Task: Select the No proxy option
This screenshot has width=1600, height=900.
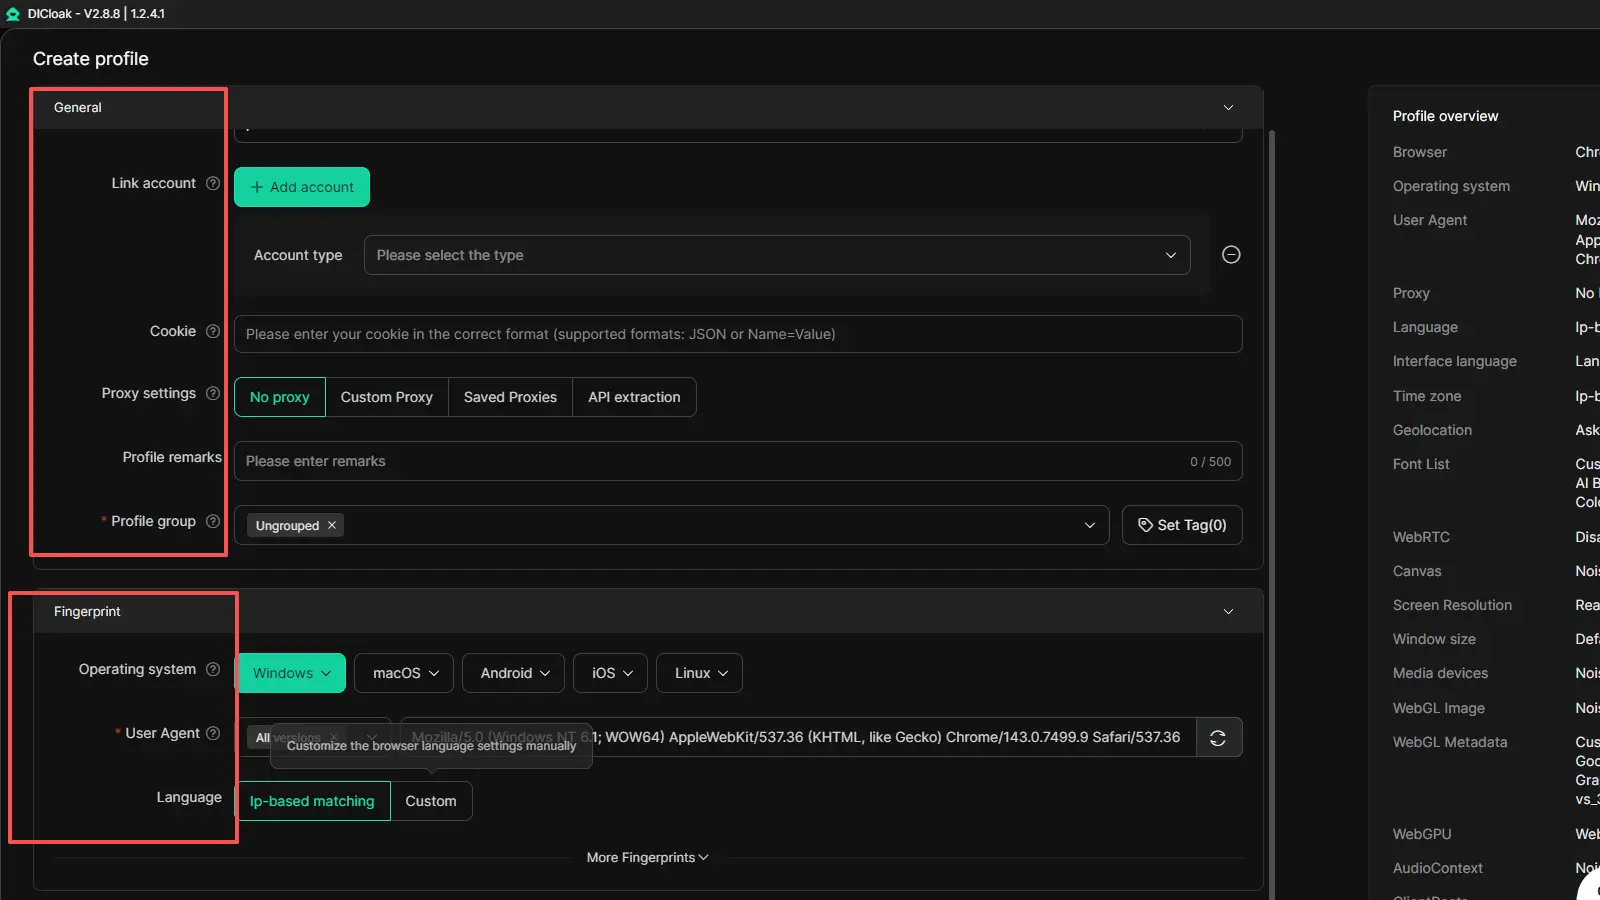Action: coord(280,397)
